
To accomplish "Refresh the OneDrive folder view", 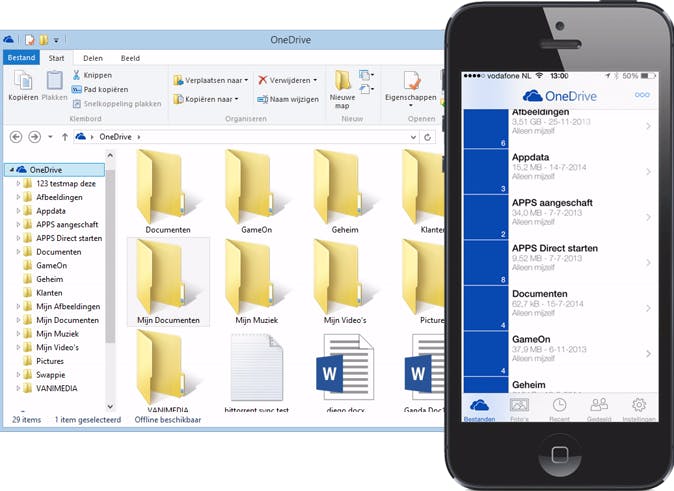I will (427, 137).
